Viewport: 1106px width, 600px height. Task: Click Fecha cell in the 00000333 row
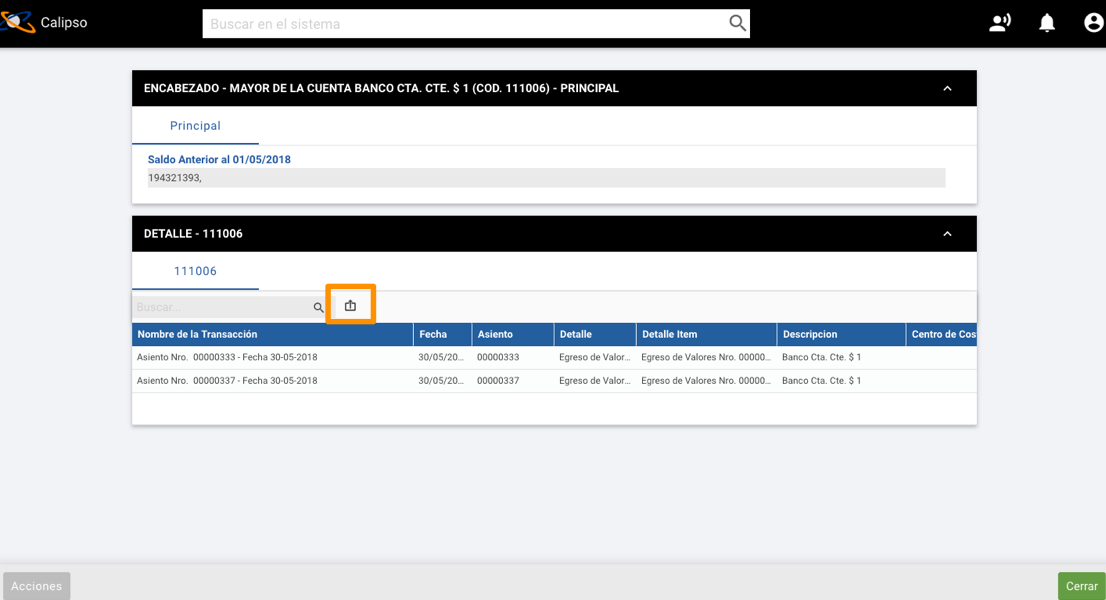click(441, 357)
